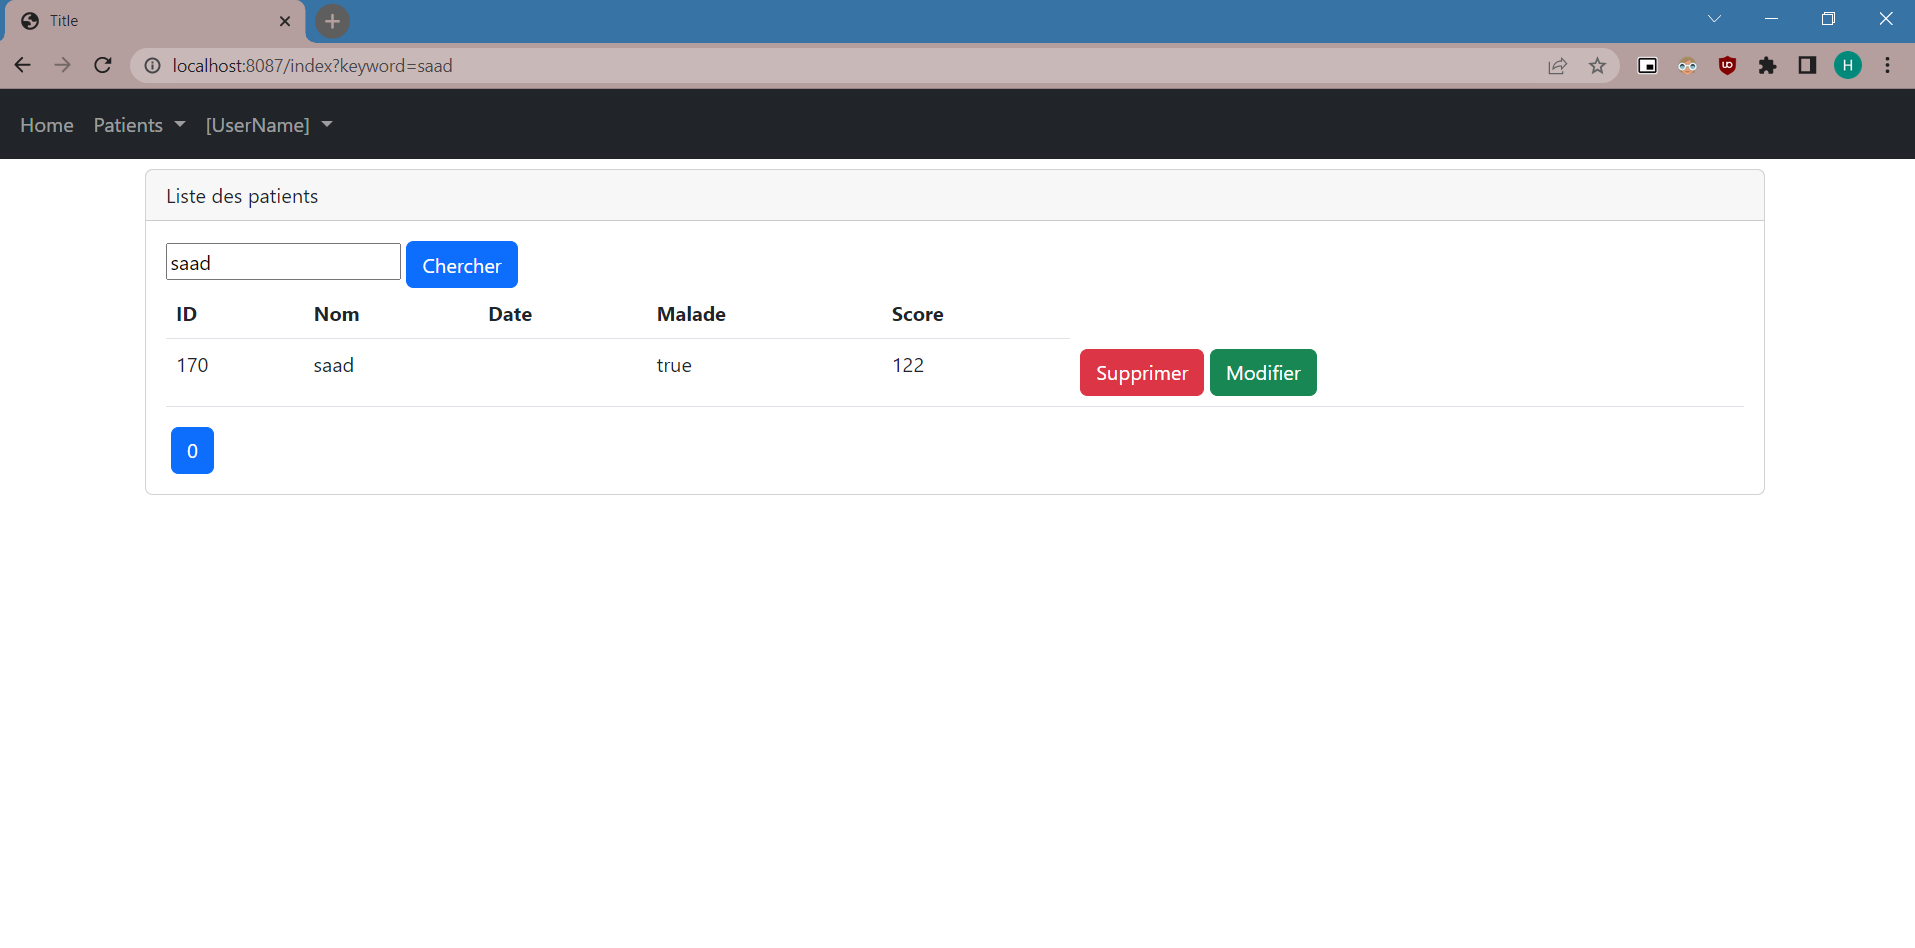The height and width of the screenshot is (948, 1915).
Task: Edit patient saad with Modifier
Action: coord(1263,373)
